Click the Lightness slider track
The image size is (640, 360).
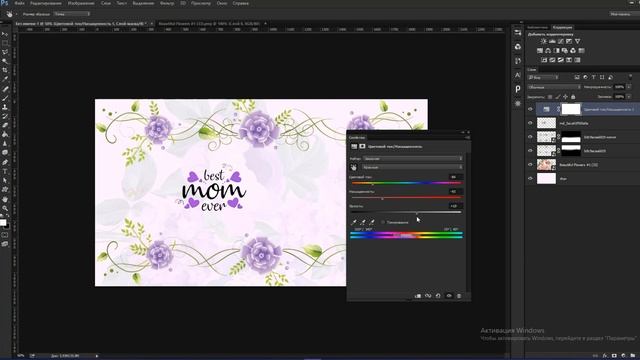tap(406, 212)
